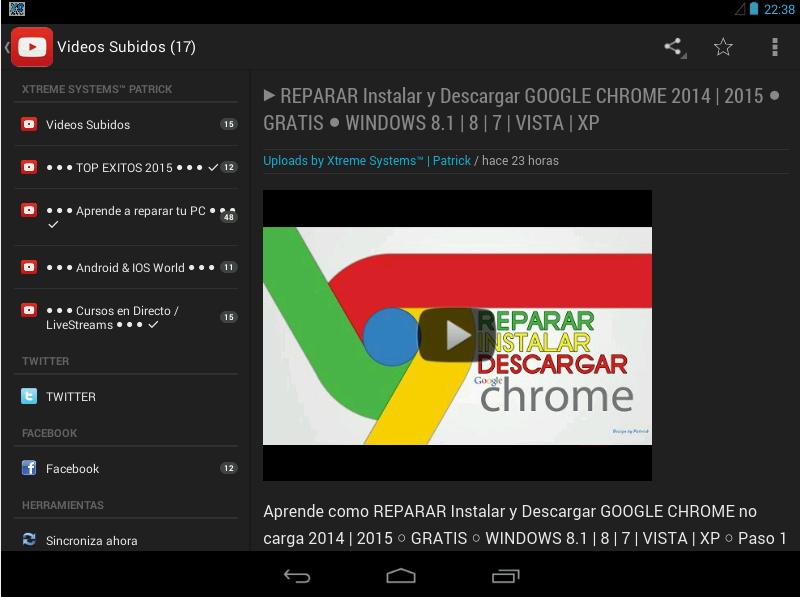The width and height of the screenshot is (800, 597).
Task: Click the sync arrows icon
Action: [x=29, y=539]
